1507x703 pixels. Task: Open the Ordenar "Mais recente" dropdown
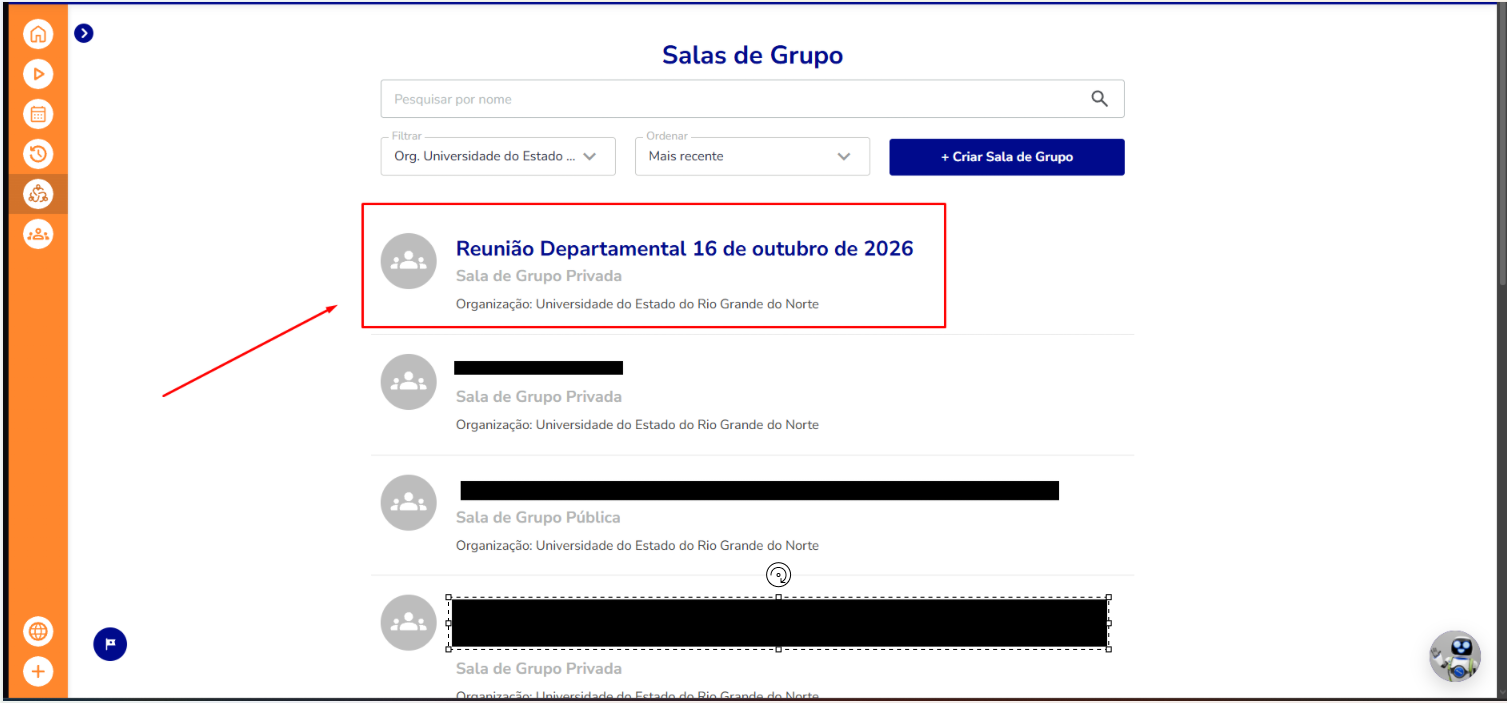click(x=752, y=156)
